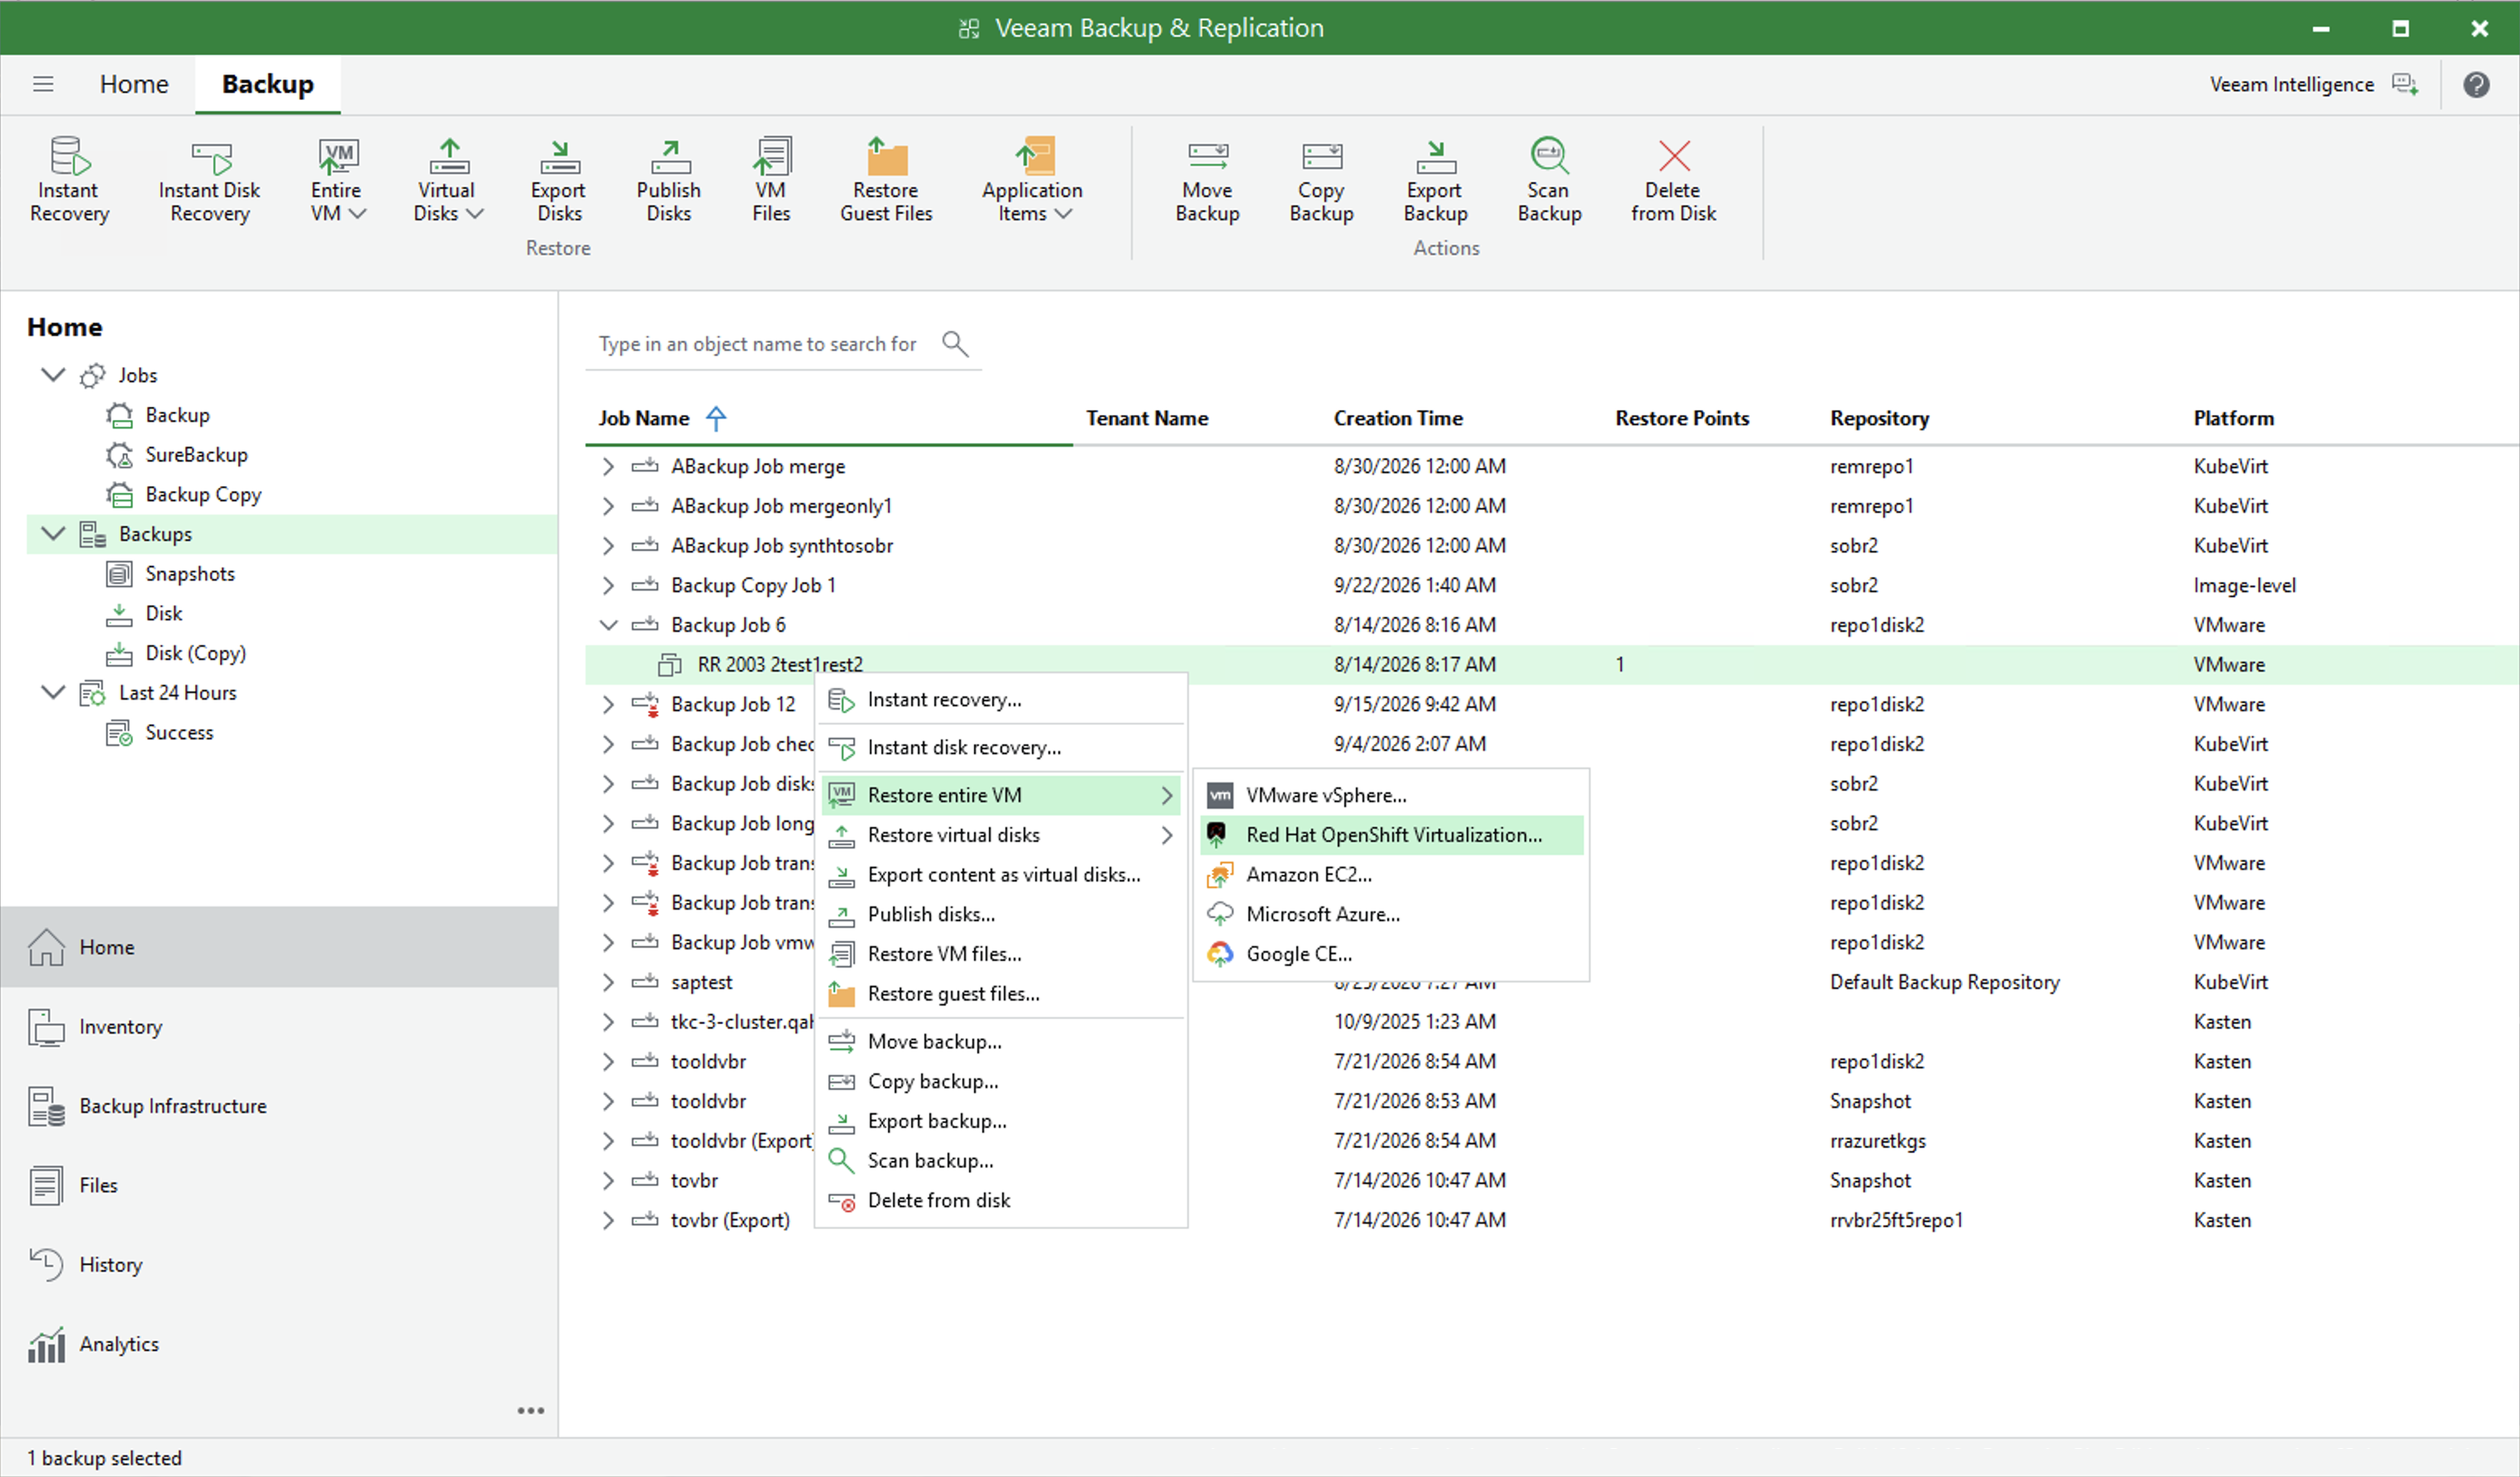Choose Red Hat OpenShift Virtualization from the submenu
Image resolution: width=2520 pixels, height=1477 pixels.
click(x=1391, y=835)
